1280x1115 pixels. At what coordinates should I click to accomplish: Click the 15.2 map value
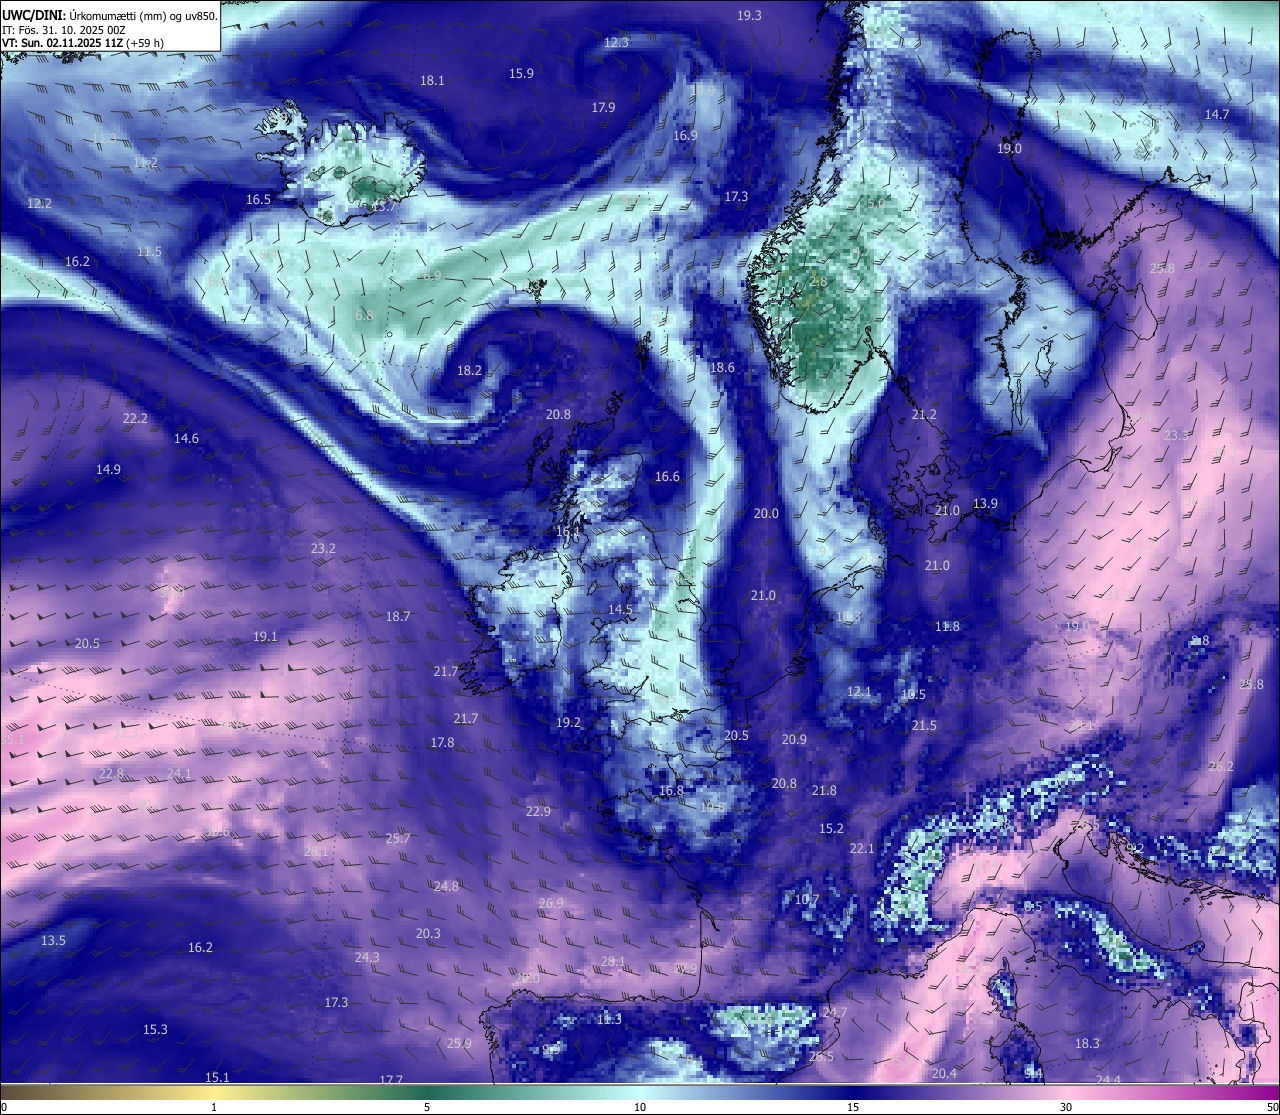click(x=831, y=828)
